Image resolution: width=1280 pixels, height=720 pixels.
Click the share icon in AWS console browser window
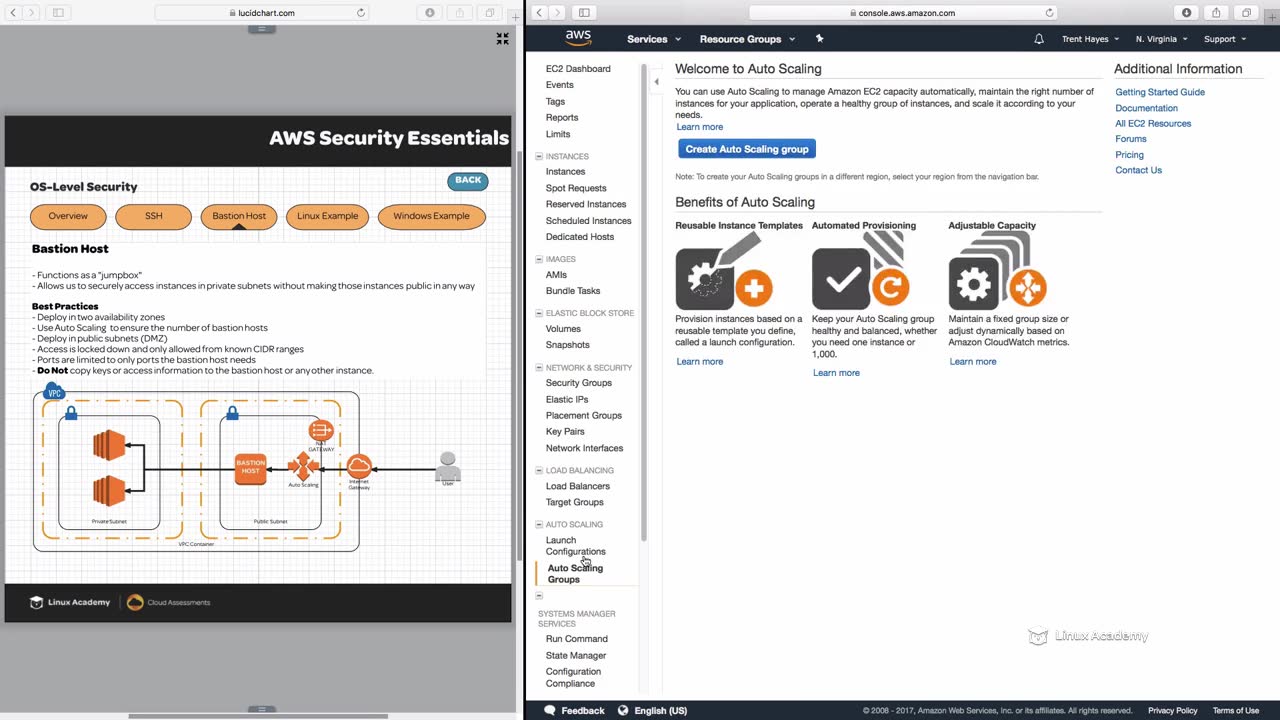(1216, 13)
